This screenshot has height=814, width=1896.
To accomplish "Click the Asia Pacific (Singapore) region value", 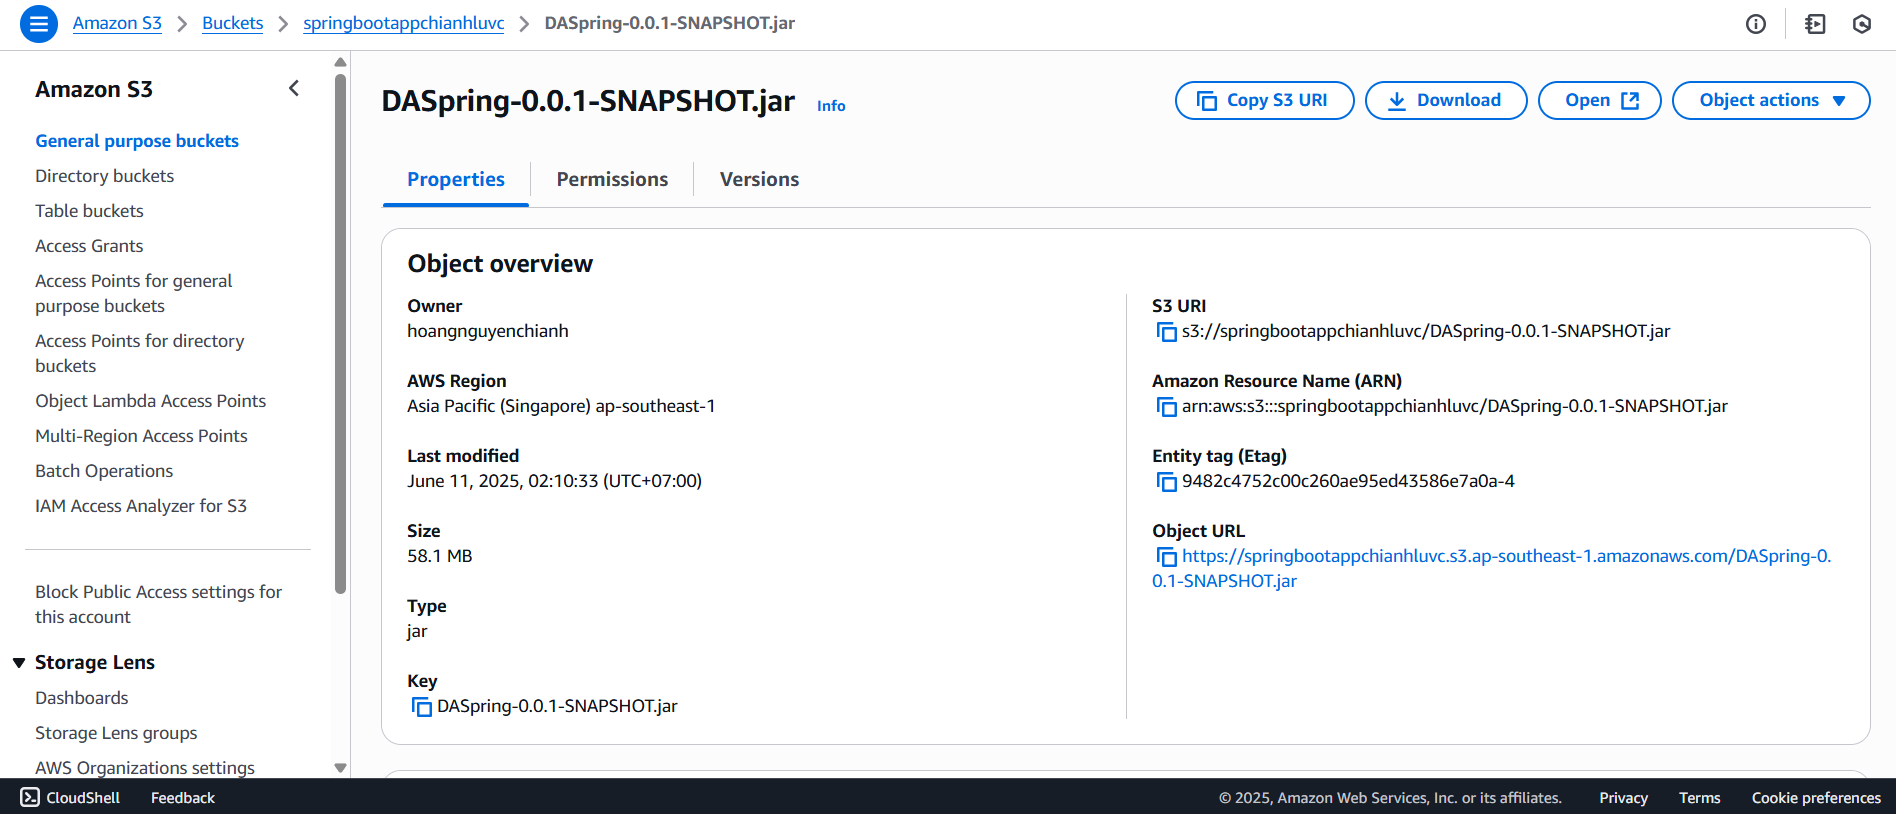I will 561,406.
